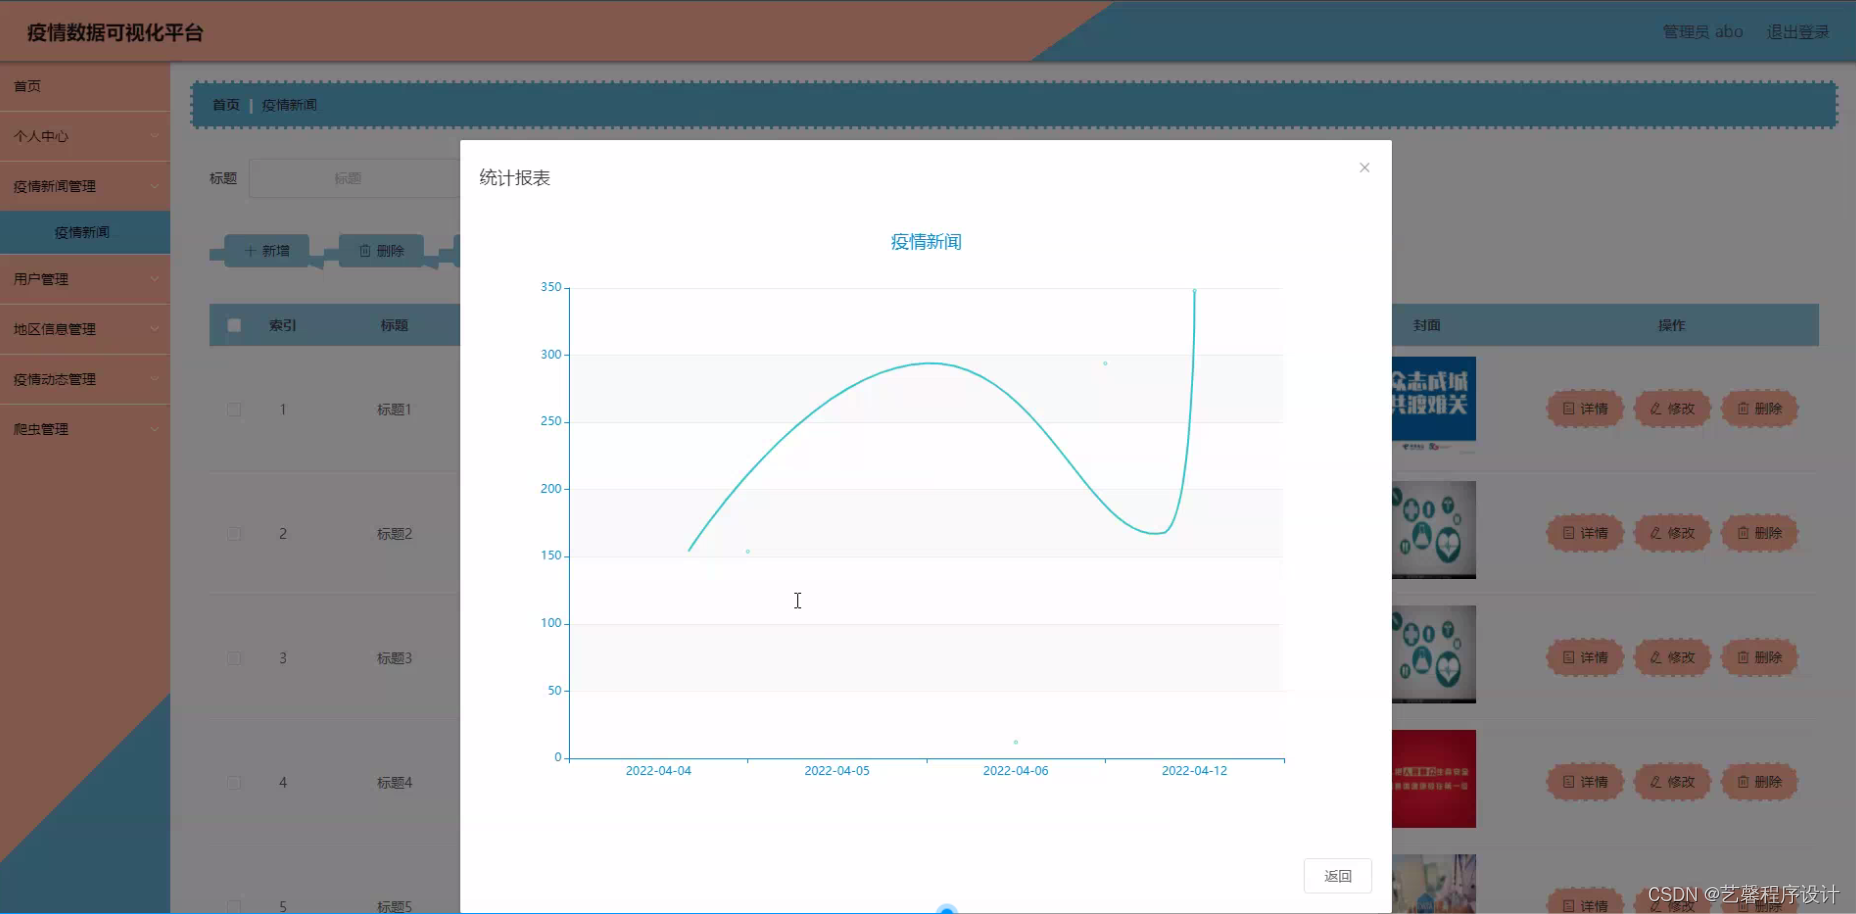
Task: Delete the 标题4 row using 删除
Action: [1759, 781]
